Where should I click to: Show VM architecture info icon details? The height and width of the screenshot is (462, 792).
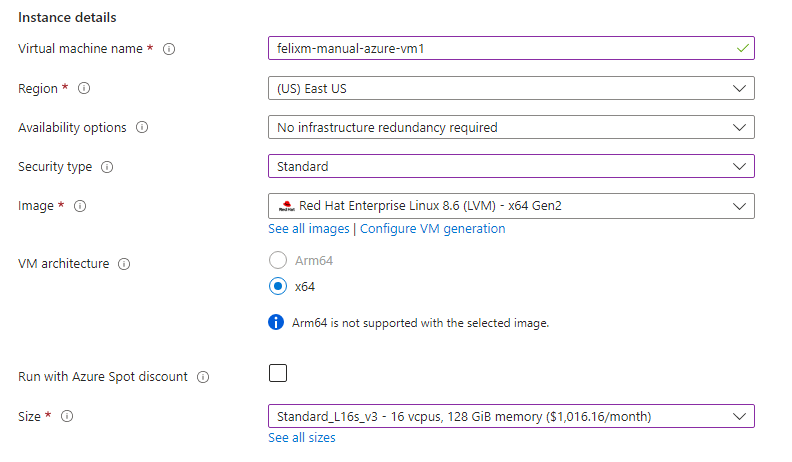(x=124, y=264)
